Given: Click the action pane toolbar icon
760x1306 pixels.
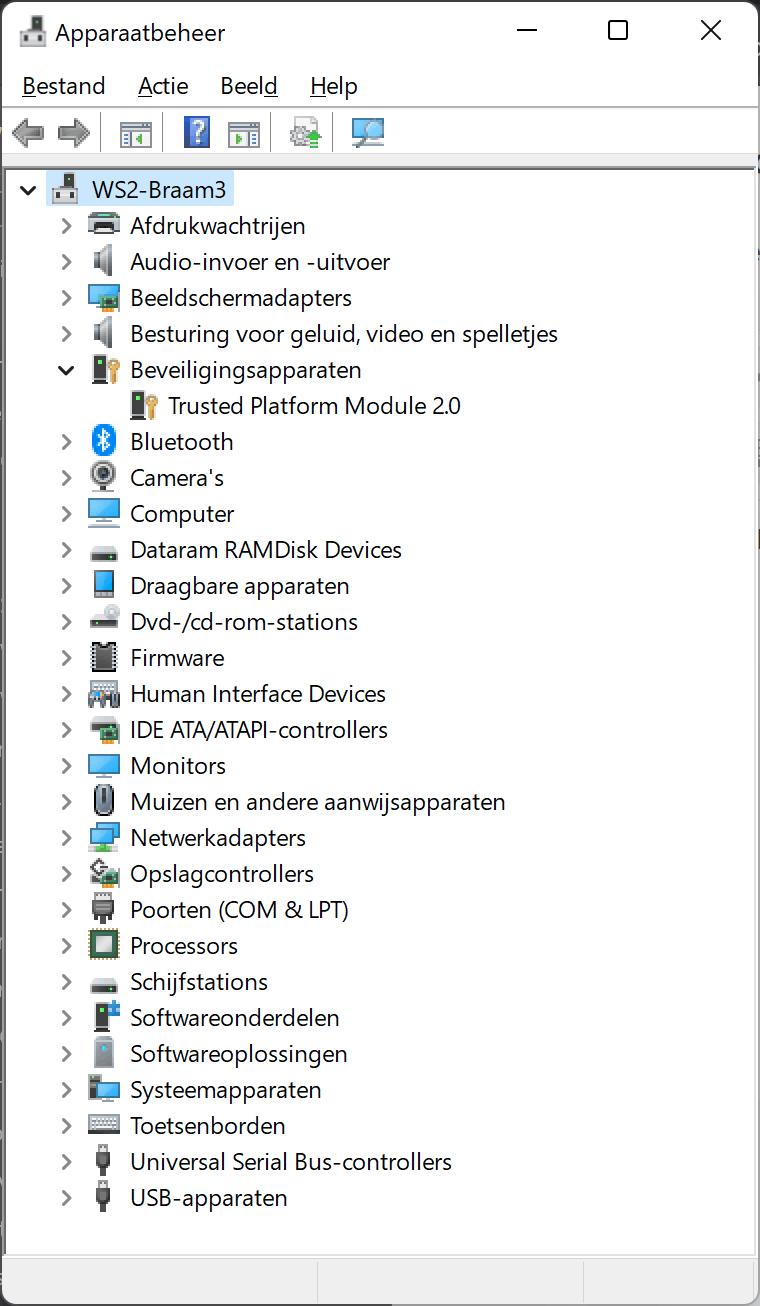Looking at the screenshot, I should tap(244, 132).
